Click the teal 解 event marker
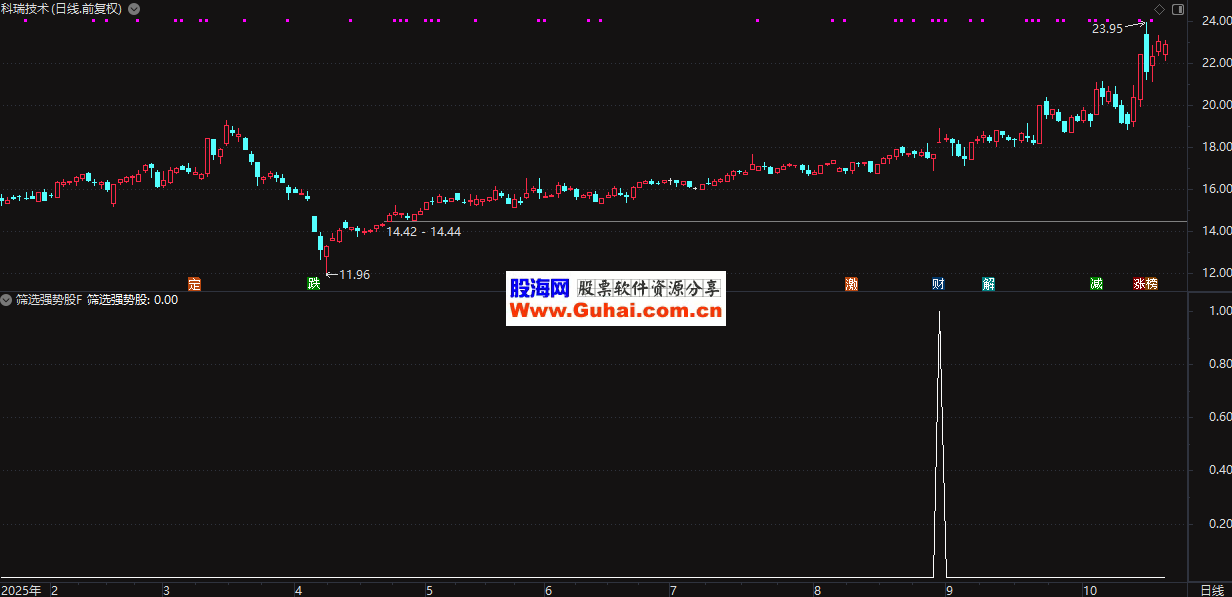 (988, 284)
